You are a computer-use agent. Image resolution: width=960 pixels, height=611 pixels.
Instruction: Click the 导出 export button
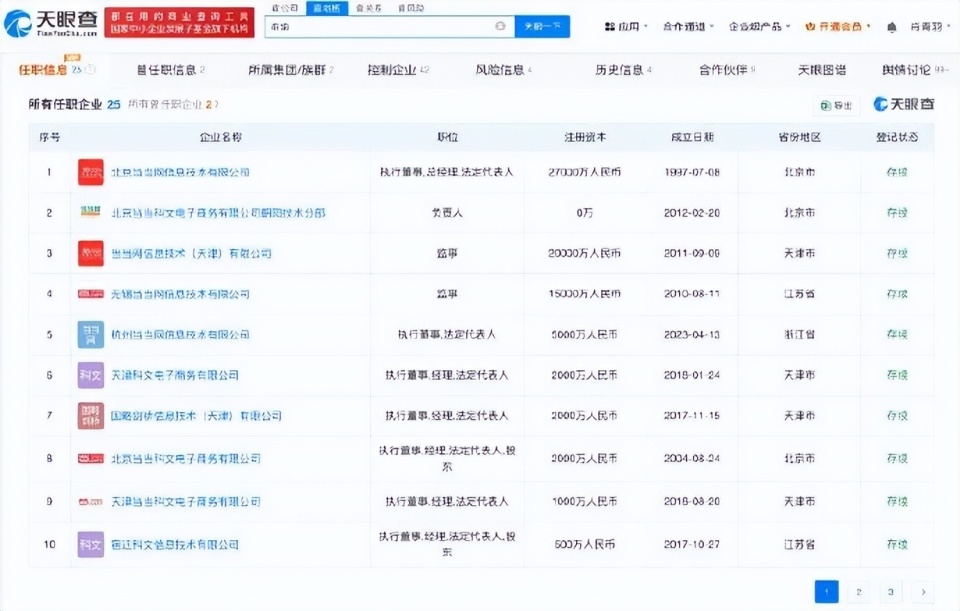point(836,105)
